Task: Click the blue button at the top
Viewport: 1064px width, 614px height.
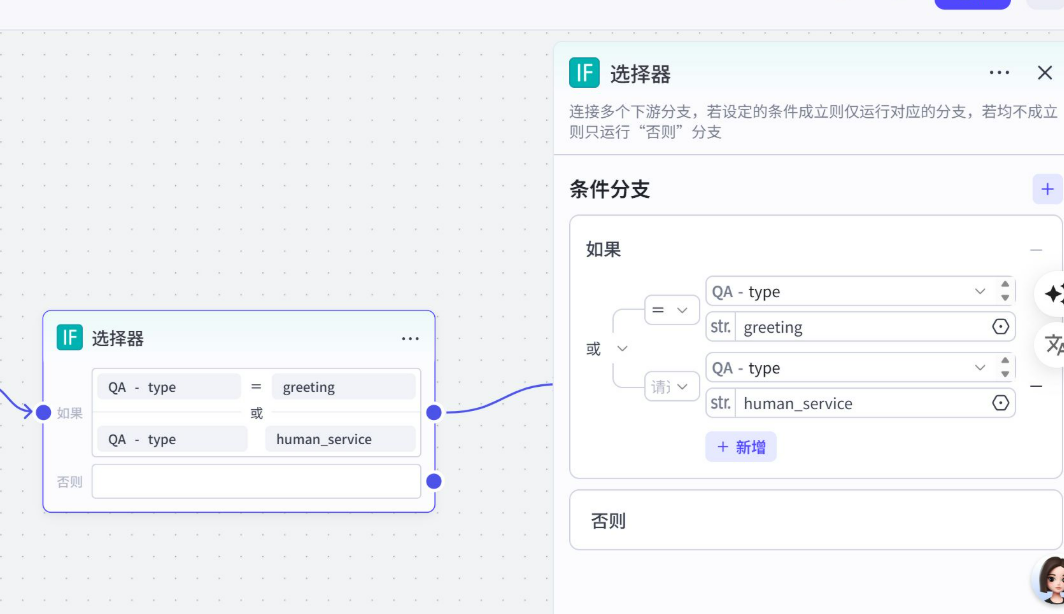Action: coord(972,3)
